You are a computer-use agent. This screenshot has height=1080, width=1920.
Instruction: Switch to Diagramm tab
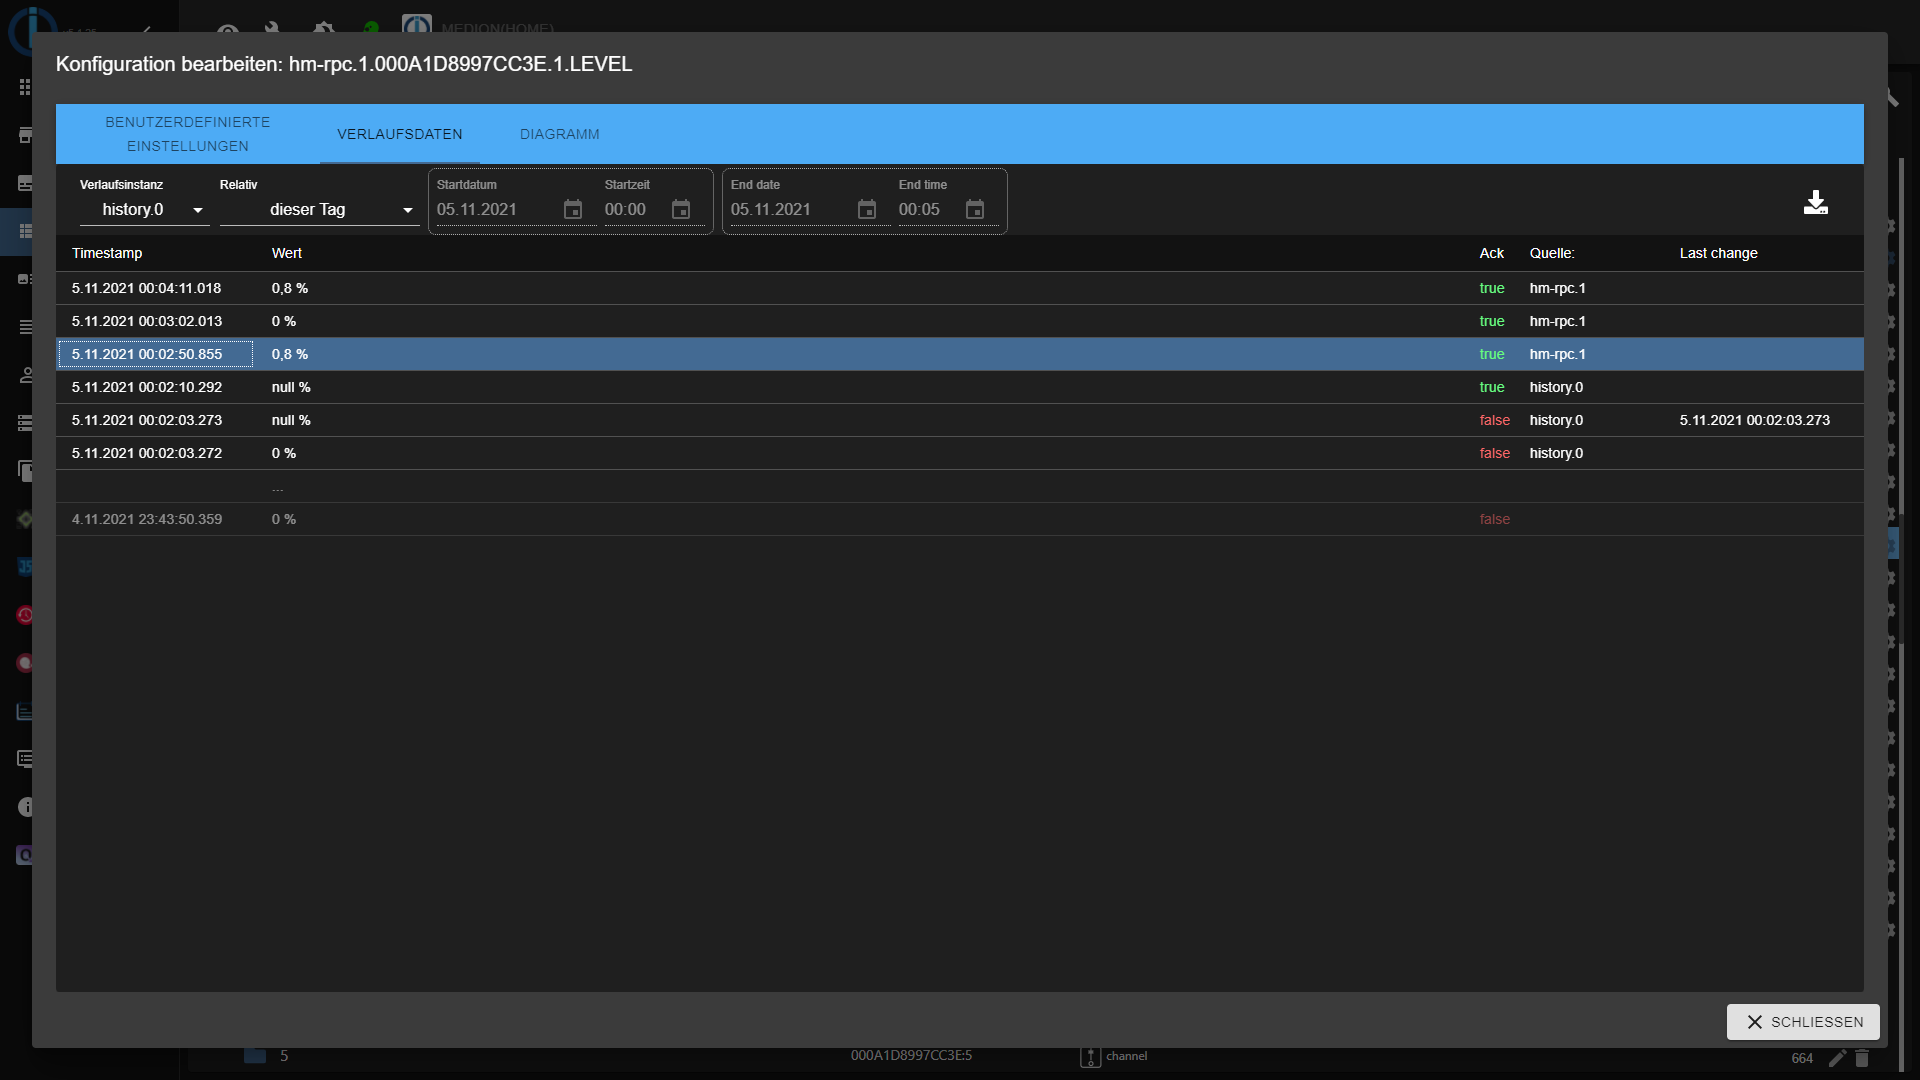point(559,134)
